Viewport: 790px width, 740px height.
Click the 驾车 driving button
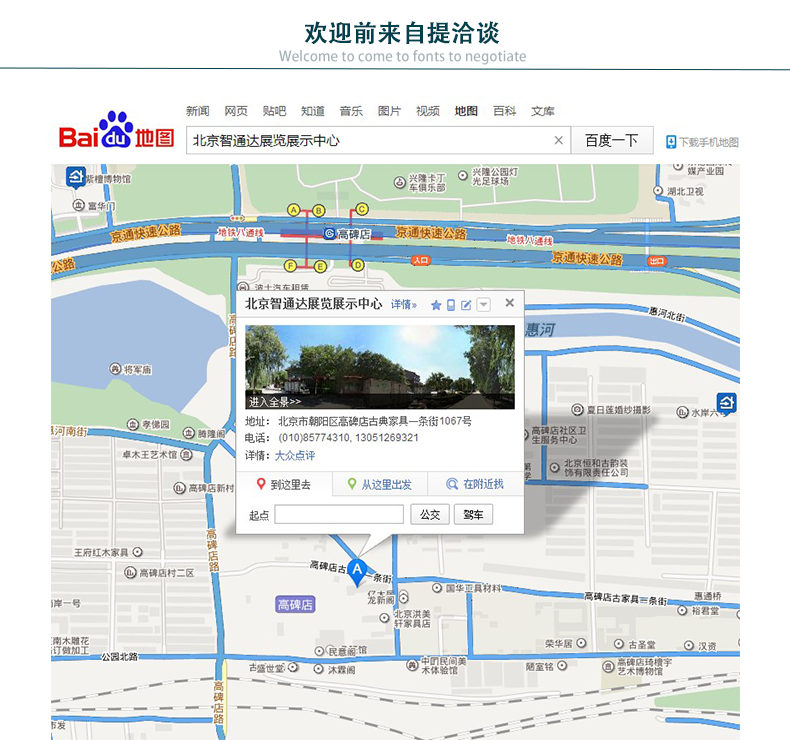tap(473, 514)
